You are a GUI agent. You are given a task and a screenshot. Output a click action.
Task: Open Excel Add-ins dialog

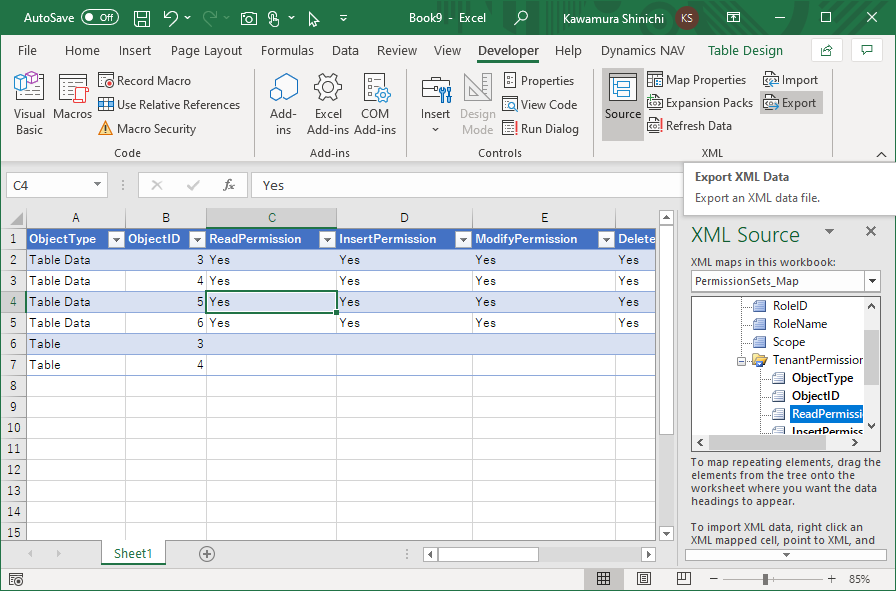[x=328, y=104]
